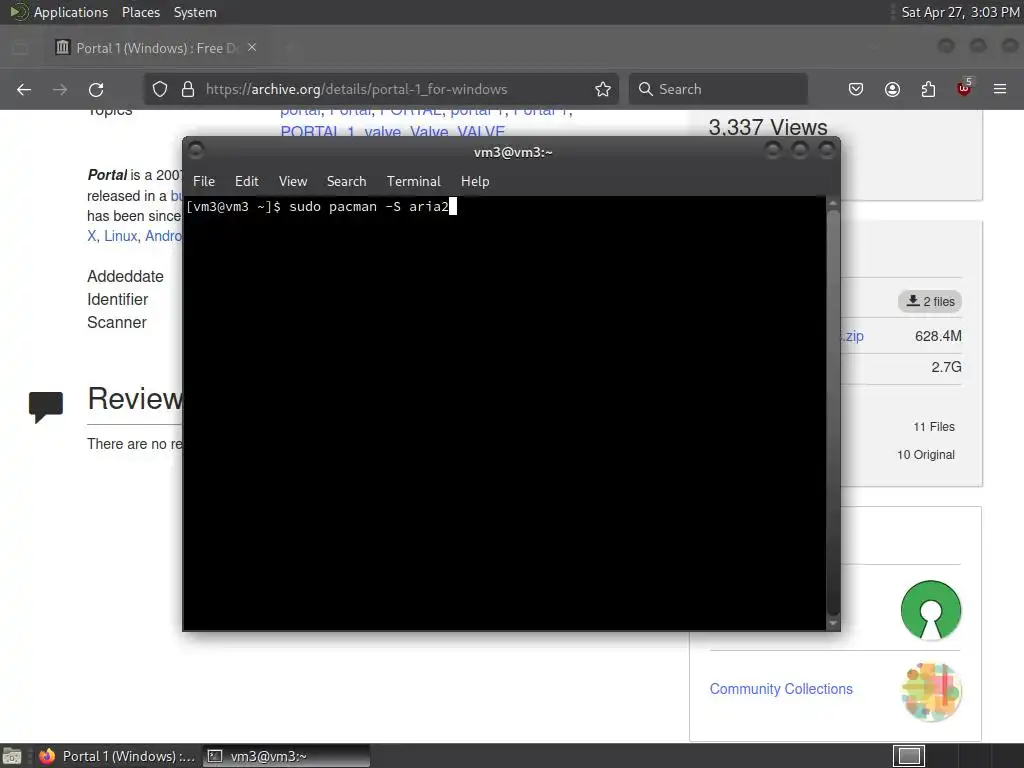This screenshot has height=768, width=1024.
Task: Close the Portal 1 (Windows) tab
Action: pos(252,48)
